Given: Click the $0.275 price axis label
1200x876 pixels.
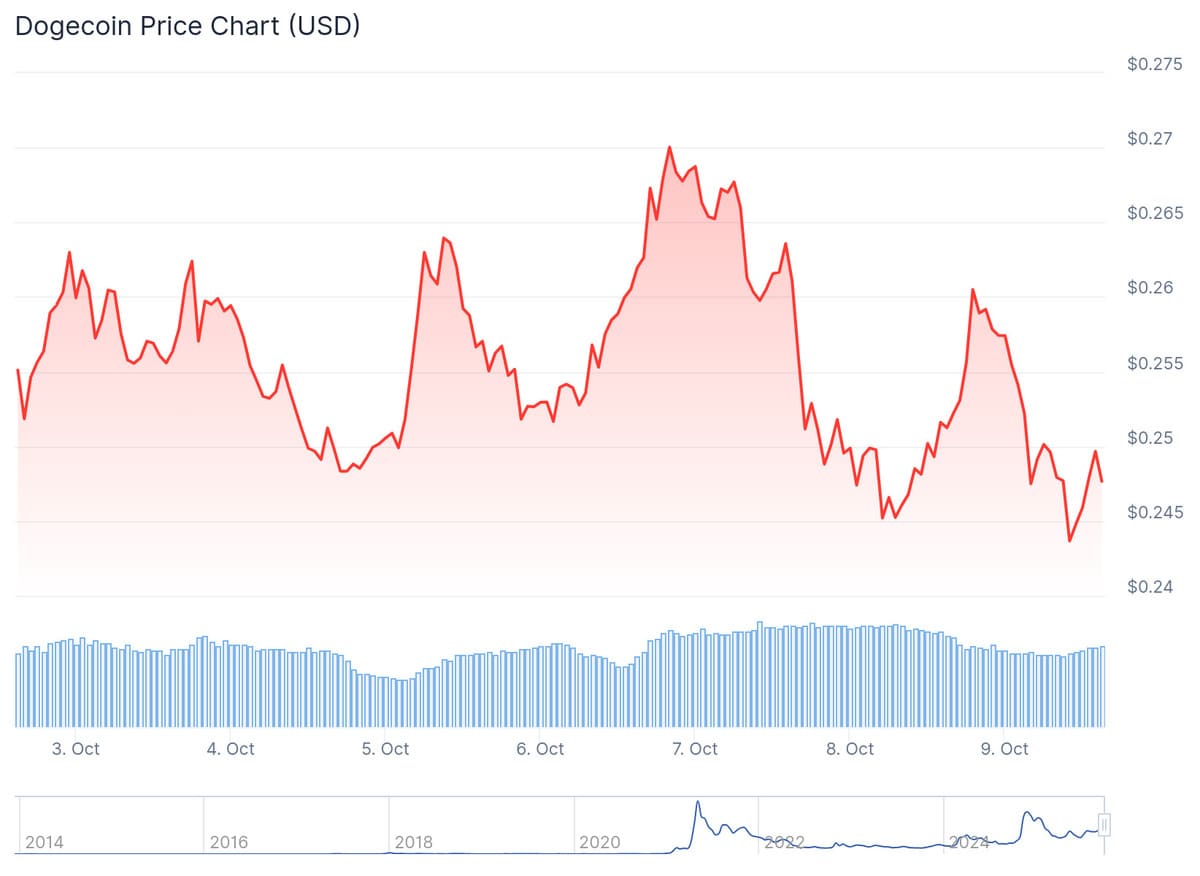Looking at the screenshot, I should pos(1155,65).
